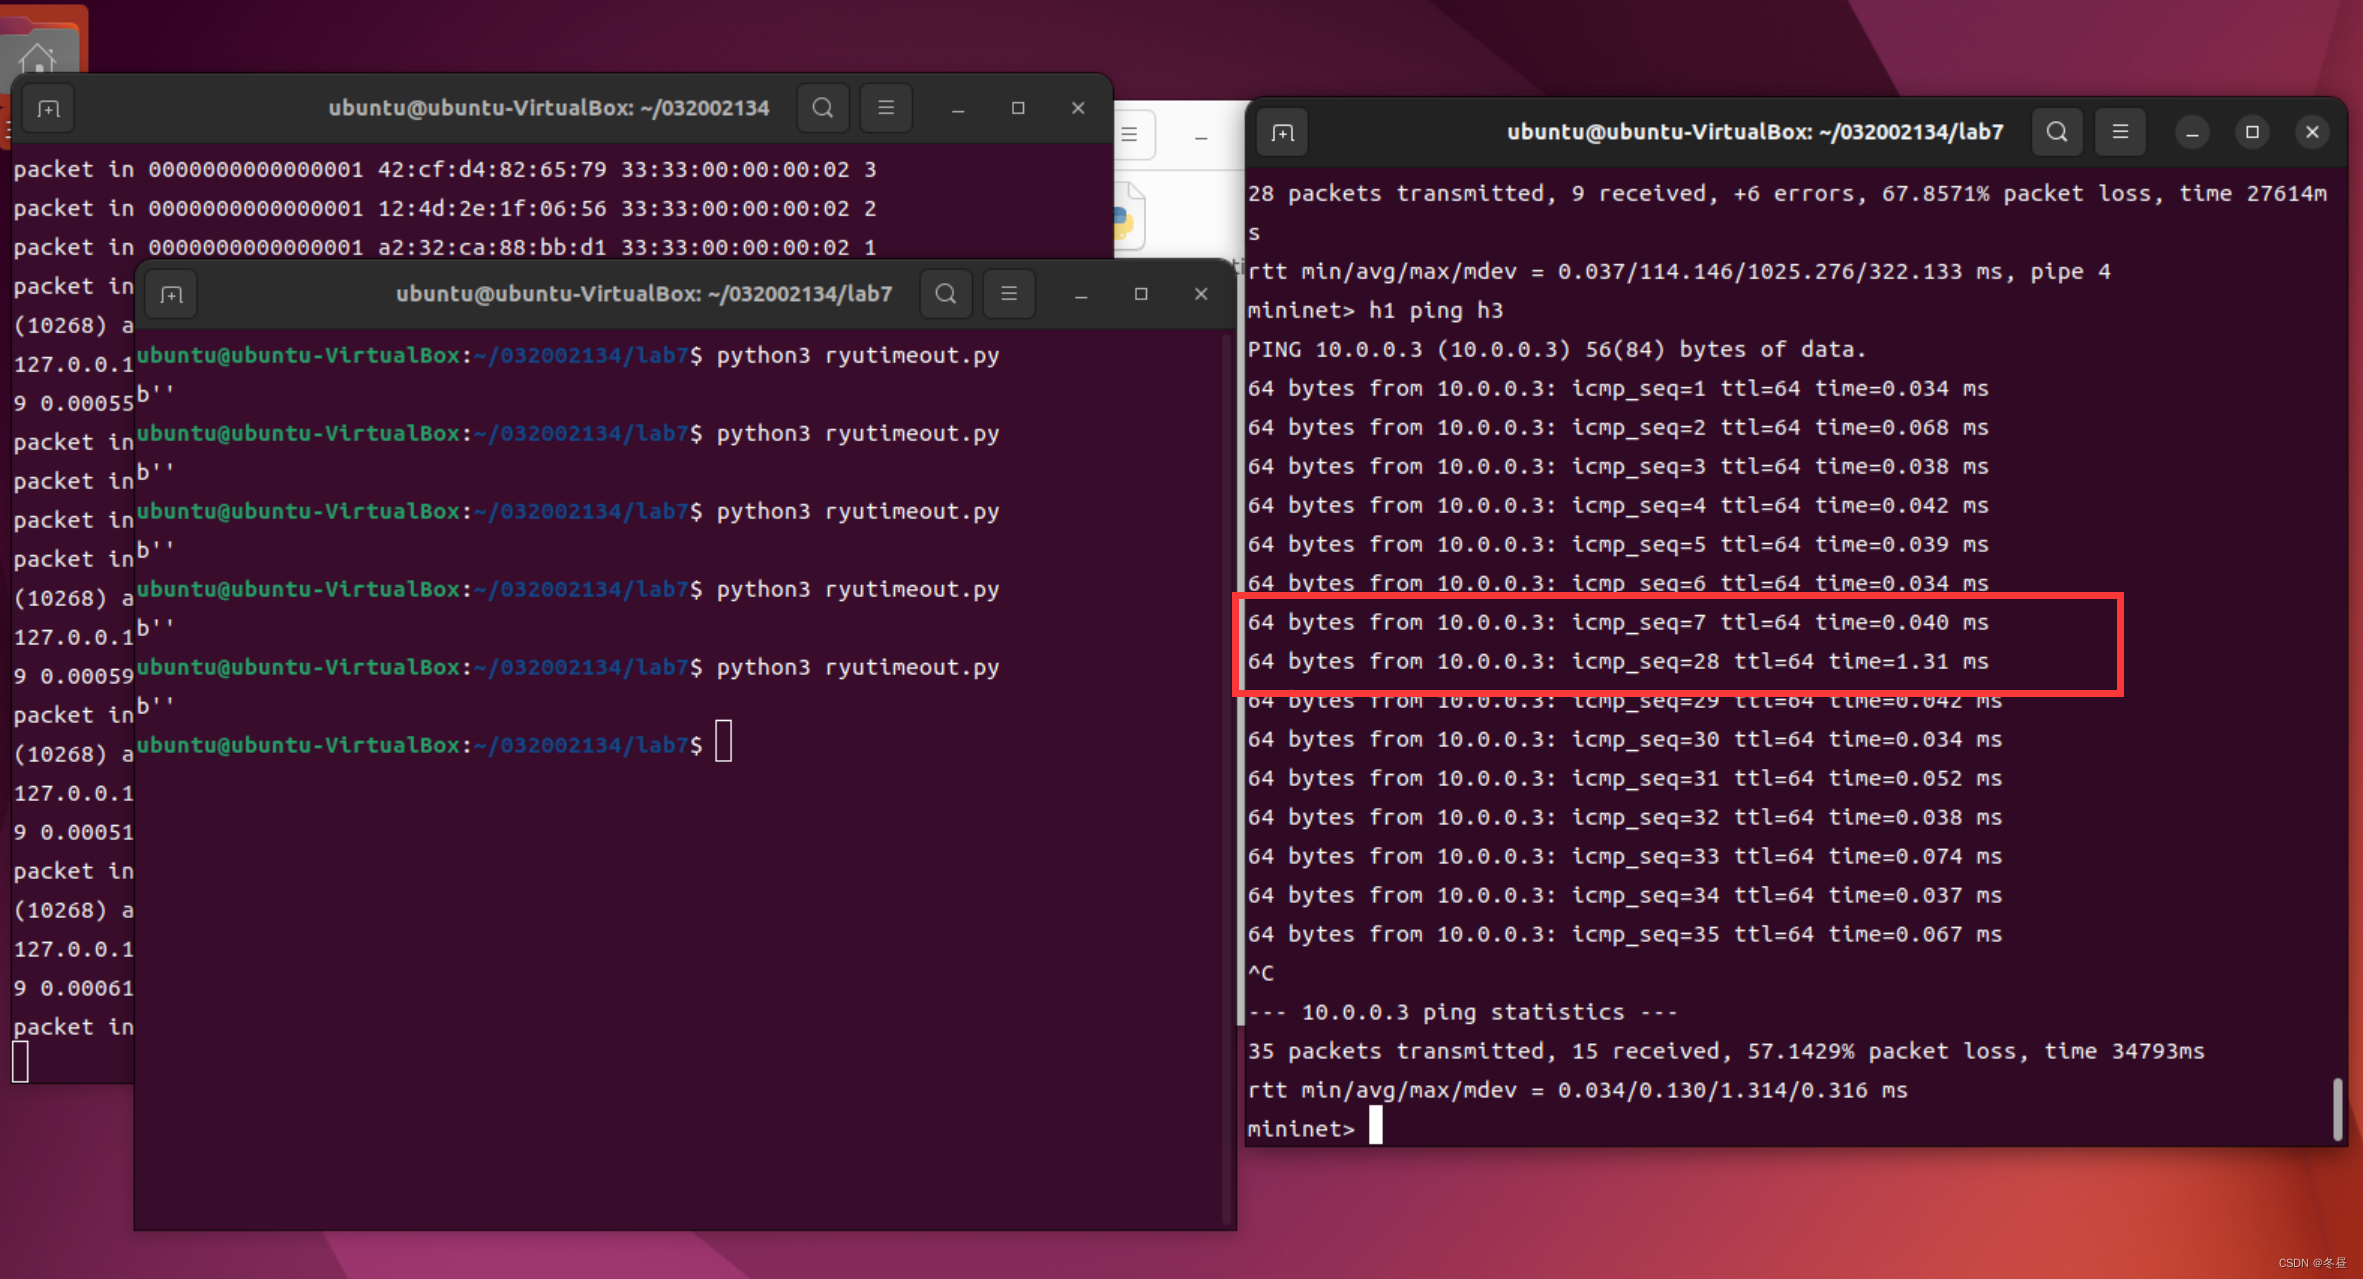
Task: Click search icon in middle lab7 terminal
Action: click(x=946, y=294)
